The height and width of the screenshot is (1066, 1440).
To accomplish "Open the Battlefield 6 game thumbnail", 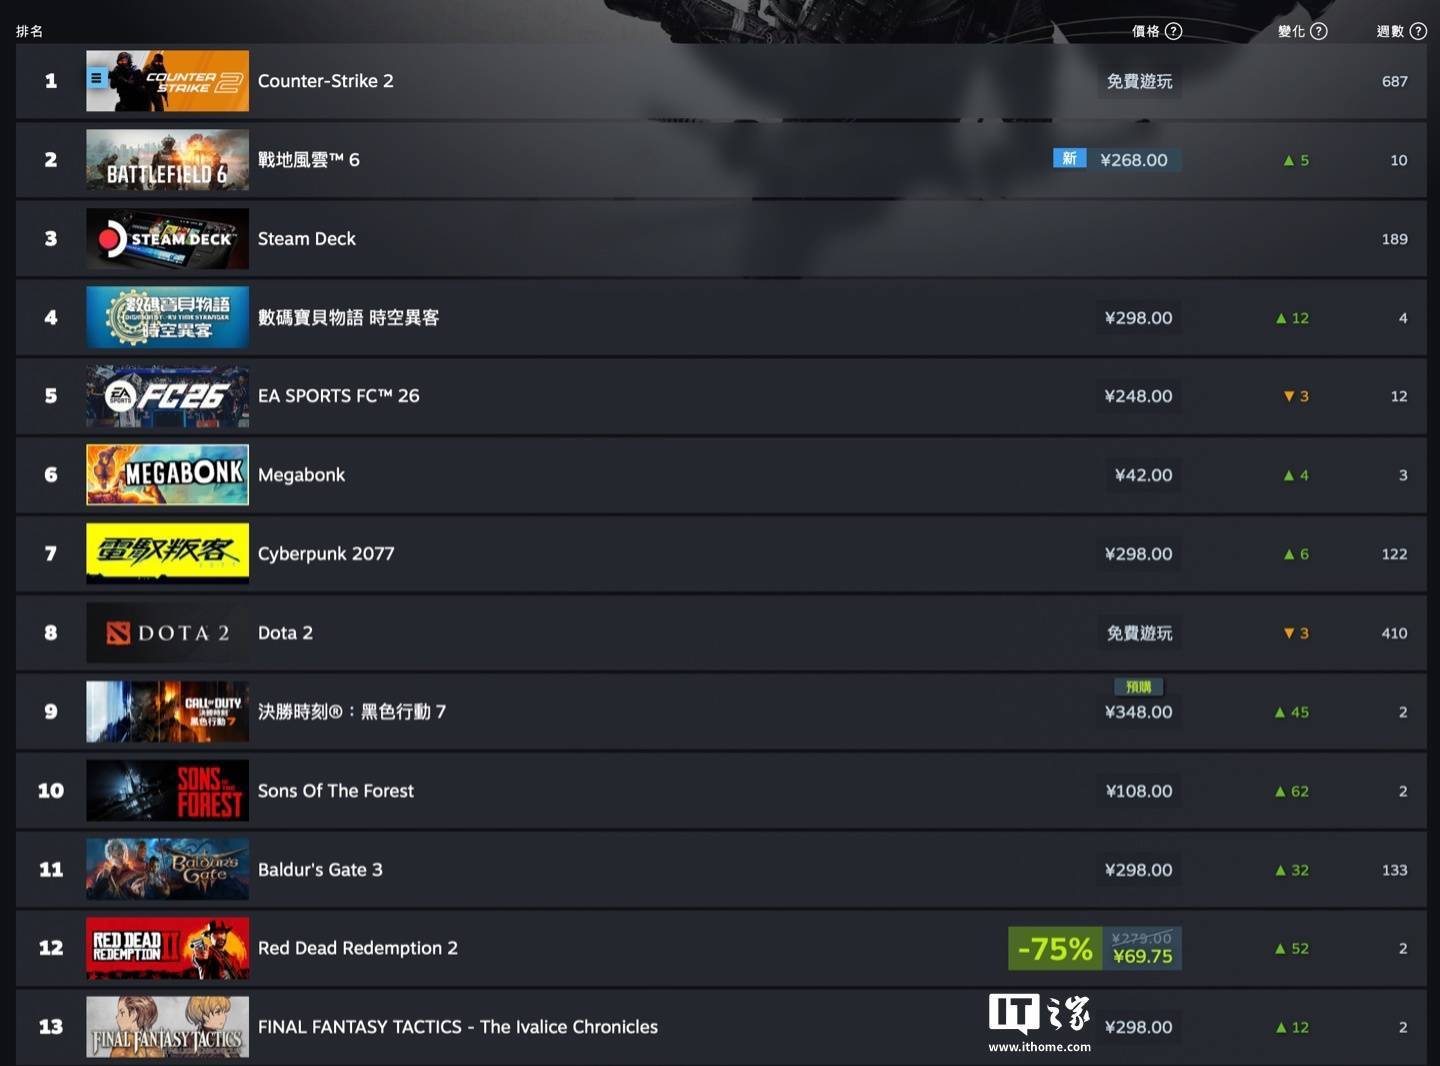I will tap(167, 160).
